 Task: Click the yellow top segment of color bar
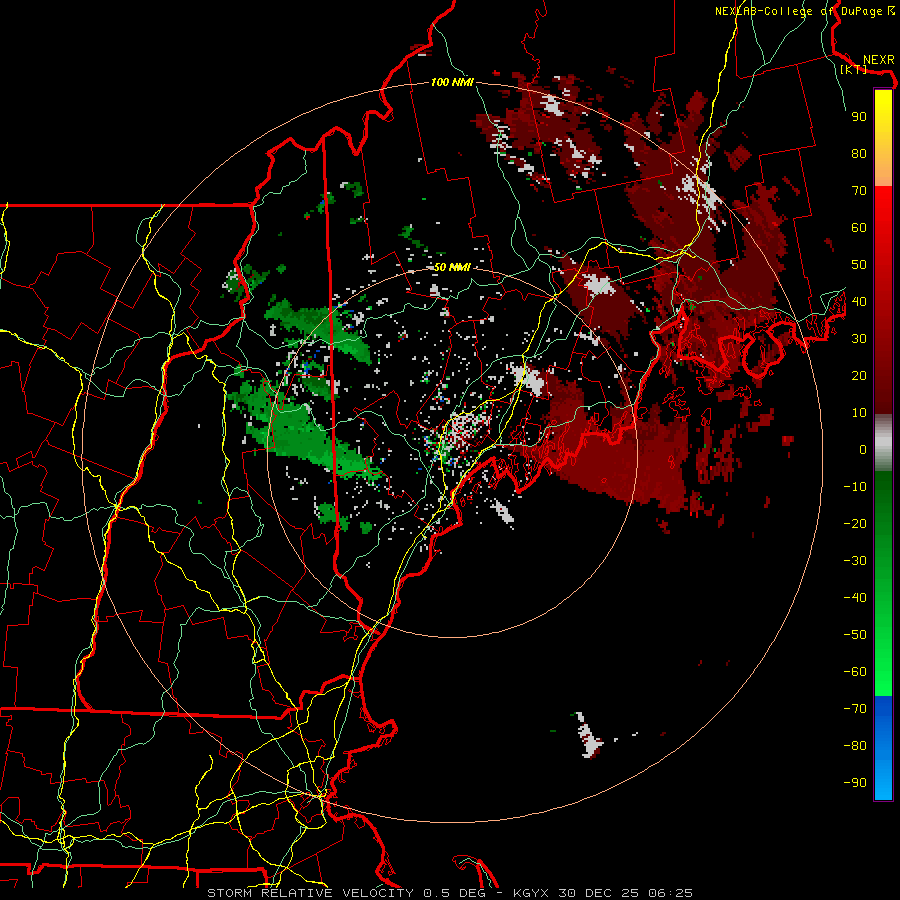tap(883, 138)
